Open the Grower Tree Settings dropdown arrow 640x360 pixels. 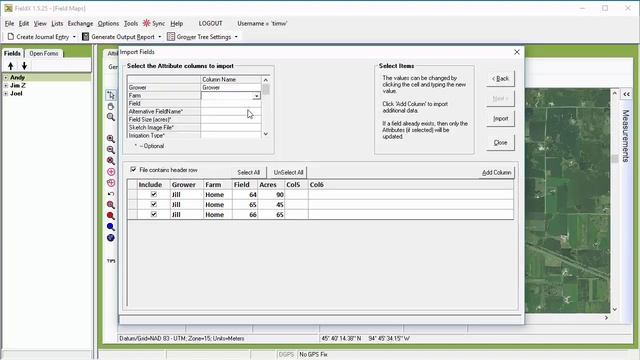point(236,37)
